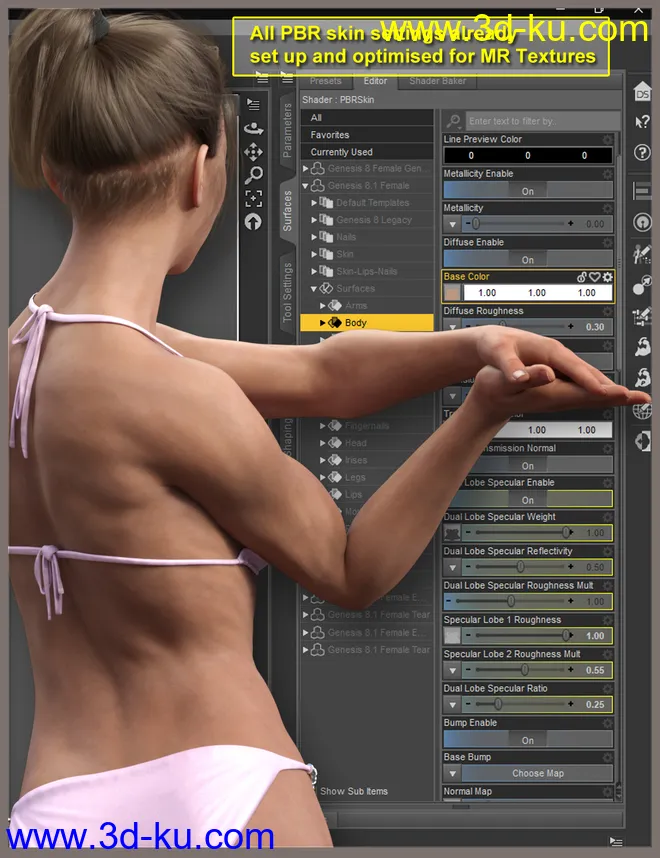Toggle Transmission Normal On switch

coord(528,465)
